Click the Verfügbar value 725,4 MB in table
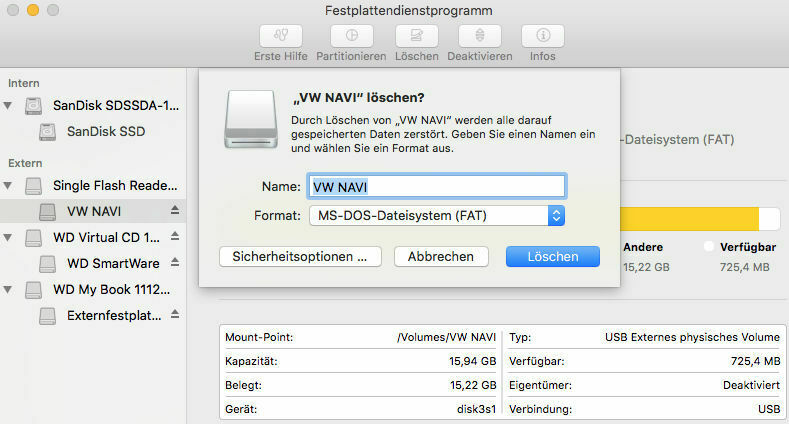Viewport: 789px width, 424px height. (755, 362)
